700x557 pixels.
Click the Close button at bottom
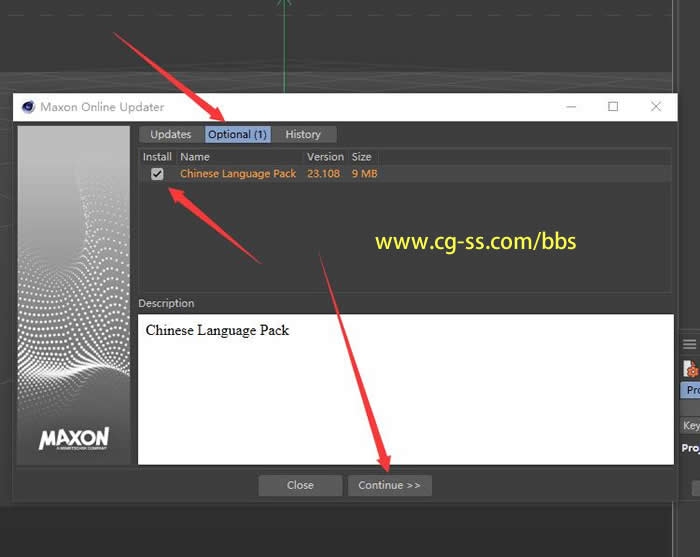point(300,485)
